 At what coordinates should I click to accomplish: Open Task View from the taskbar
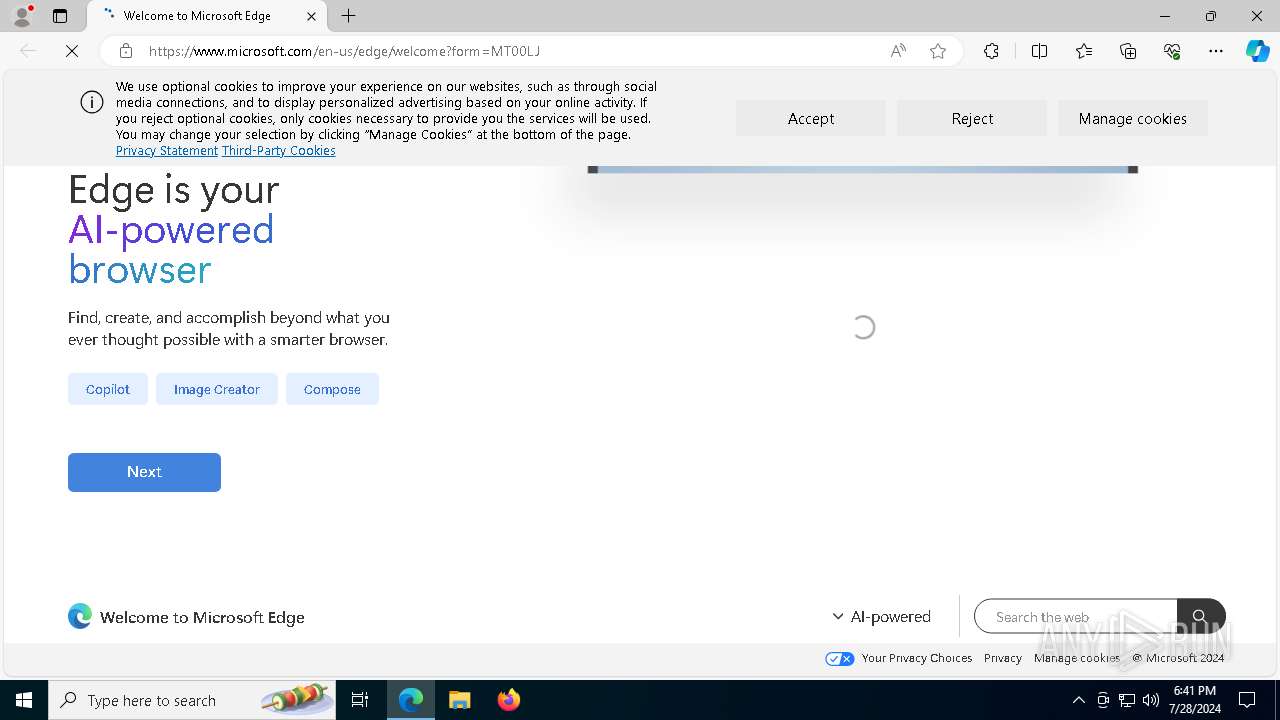tap(360, 700)
